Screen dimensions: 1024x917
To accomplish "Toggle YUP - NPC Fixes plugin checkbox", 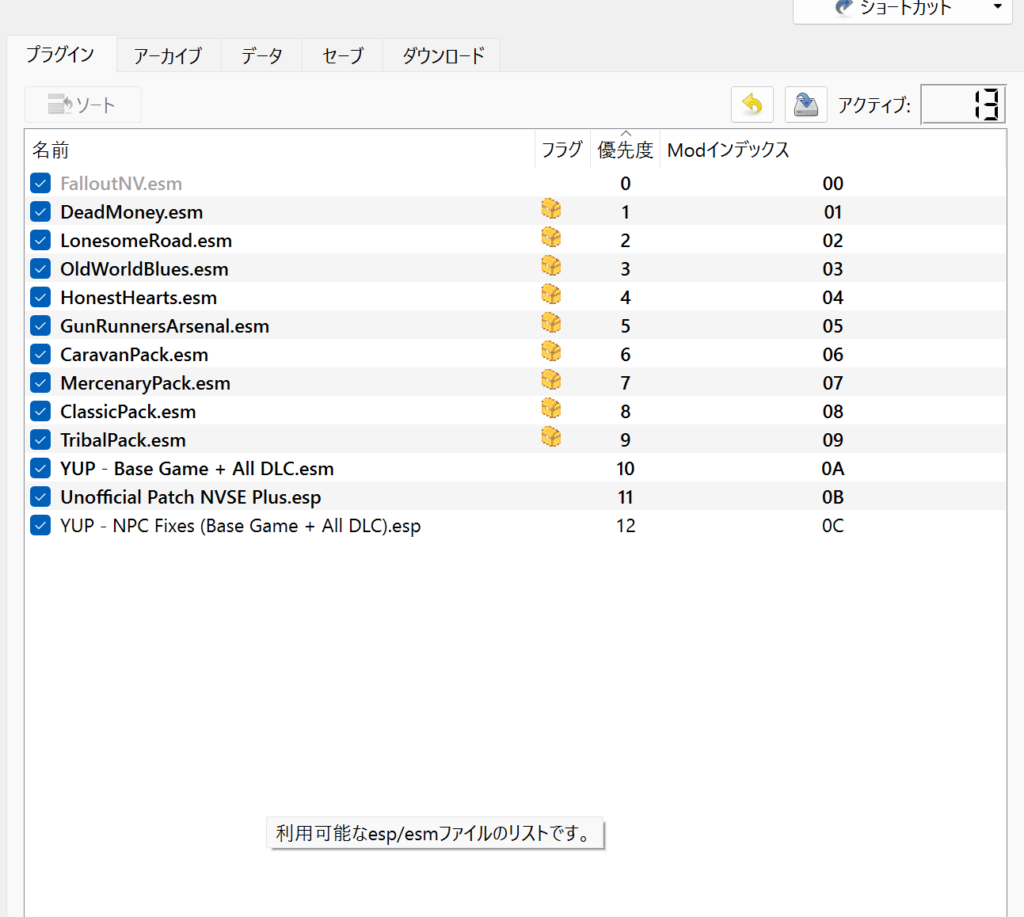I will (x=40, y=525).
